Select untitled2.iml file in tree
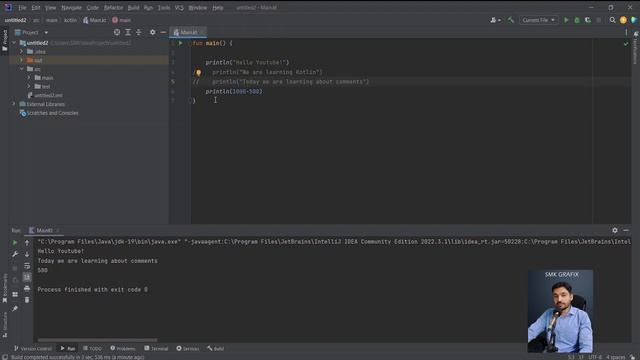Viewport: 640px width, 360px height. pyautogui.click(x=45, y=95)
